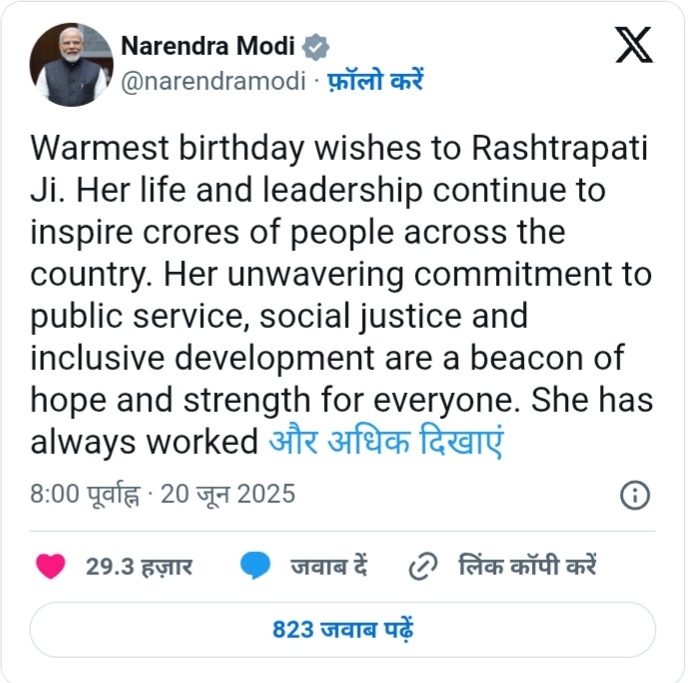Open the Narendra Modi display name
The height and width of the screenshot is (683, 690).
pos(210,47)
